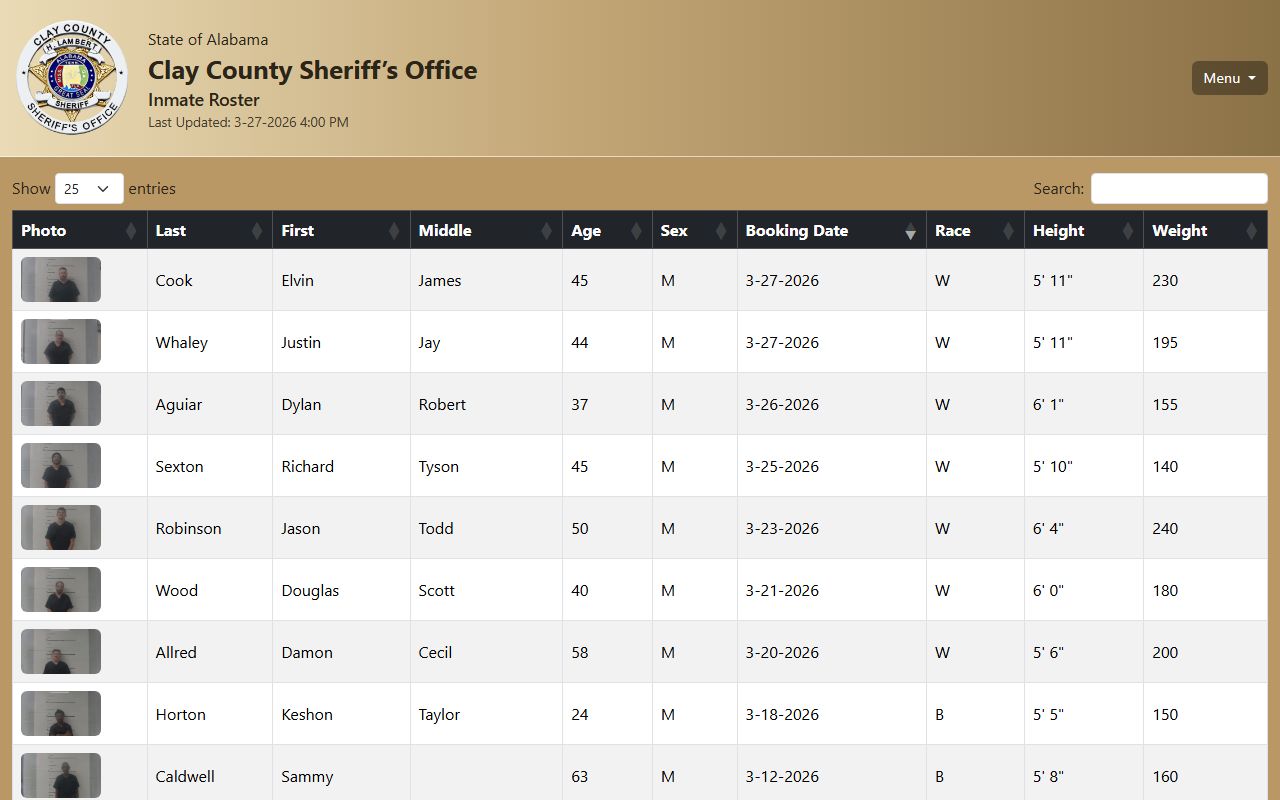Select last name Aguiar
Viewport: 1280px width, 800px height.
click(179, 405)
